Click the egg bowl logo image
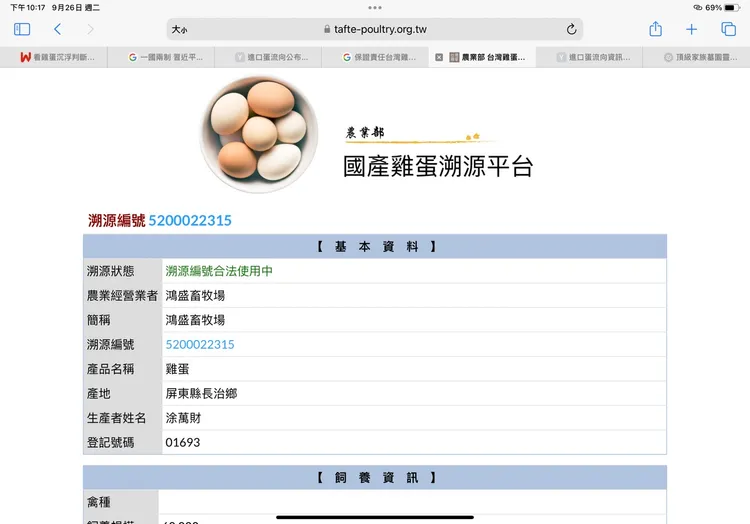This screenshot has width=750, height=524. coord(259,134)
